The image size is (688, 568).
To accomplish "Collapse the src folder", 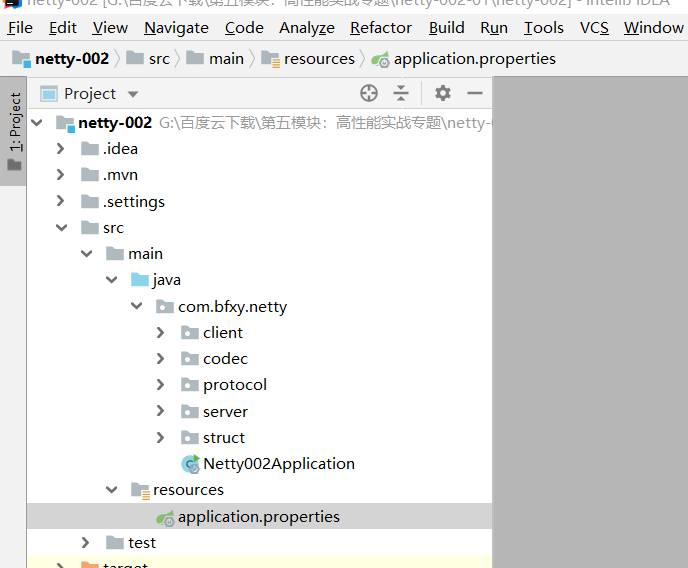I will click(61, 227).
